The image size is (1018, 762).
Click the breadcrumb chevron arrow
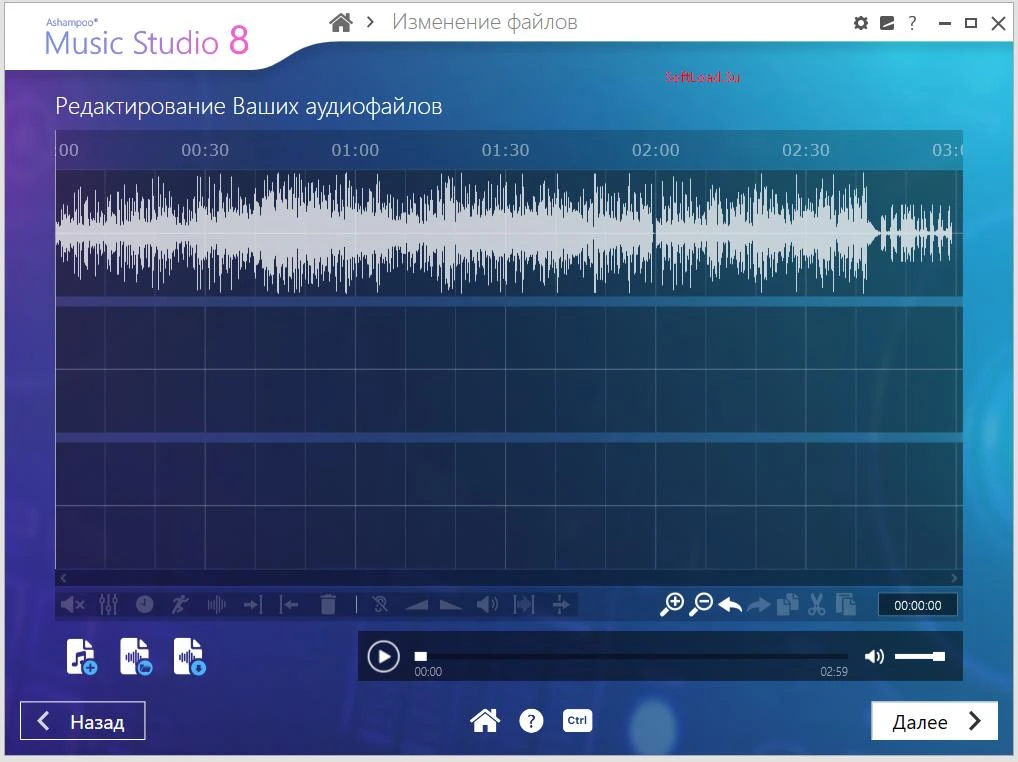point(371,22)
